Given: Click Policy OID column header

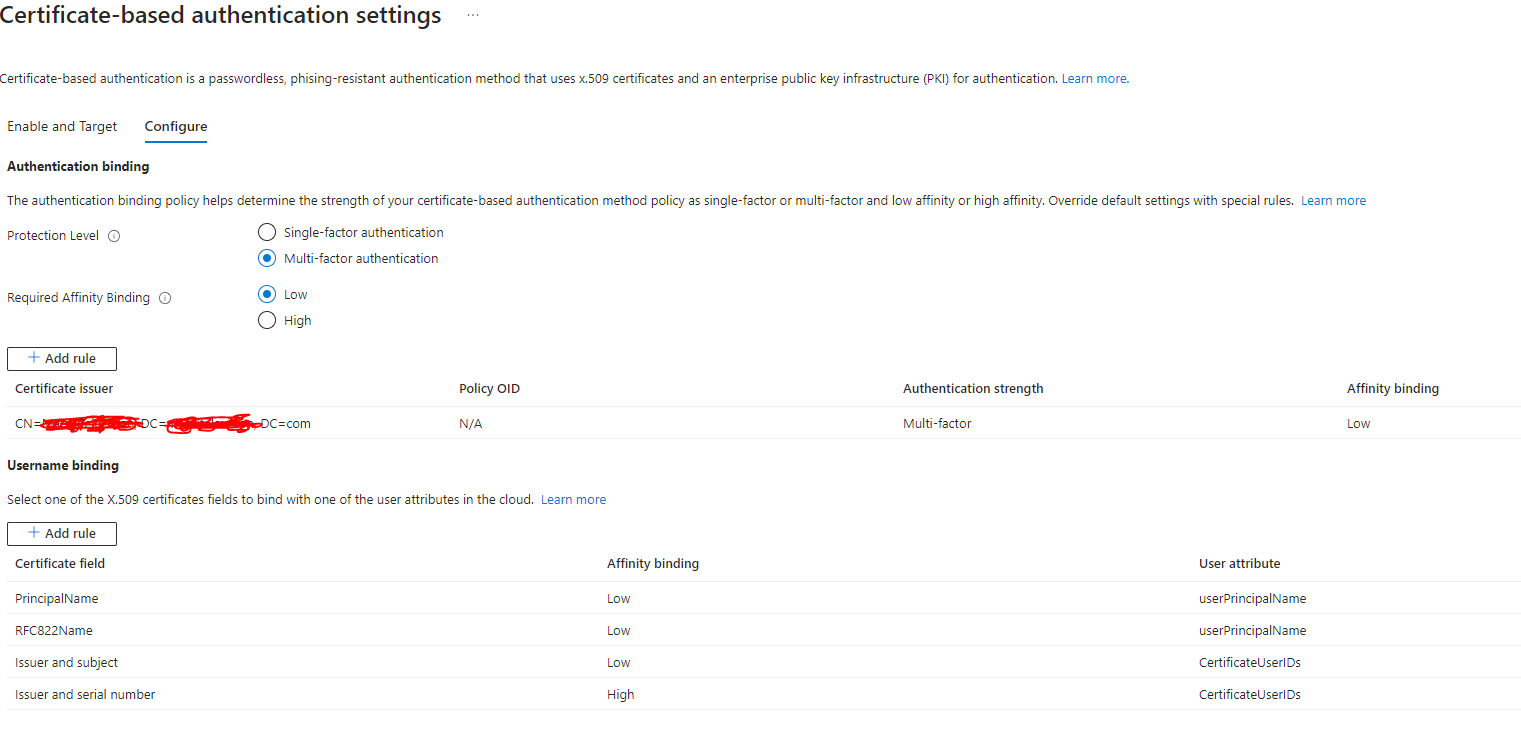Looking at the screenshot, I should coord(489,388).
